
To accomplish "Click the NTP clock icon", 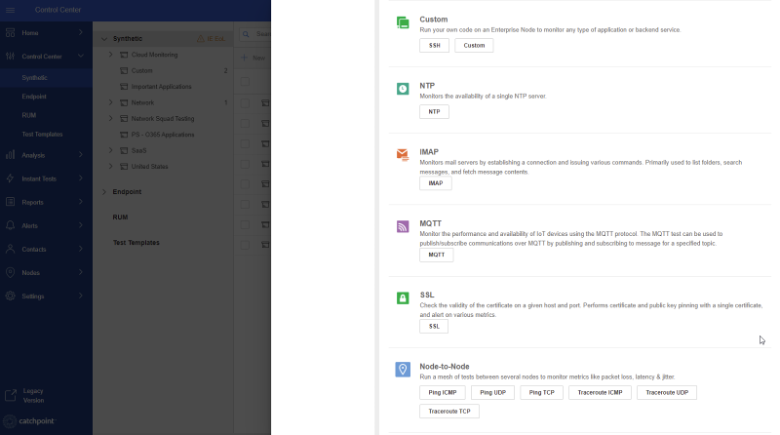I will [x=403, y=89].
